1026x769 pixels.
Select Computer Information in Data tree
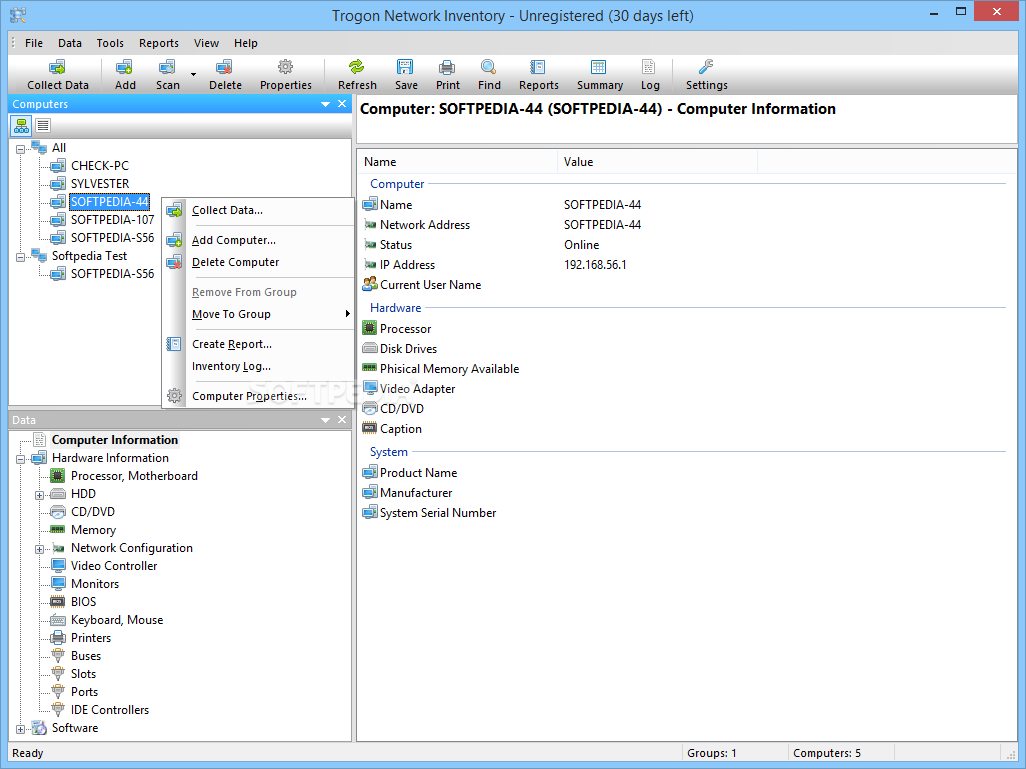pyautogui.click(x=115, y=440)
